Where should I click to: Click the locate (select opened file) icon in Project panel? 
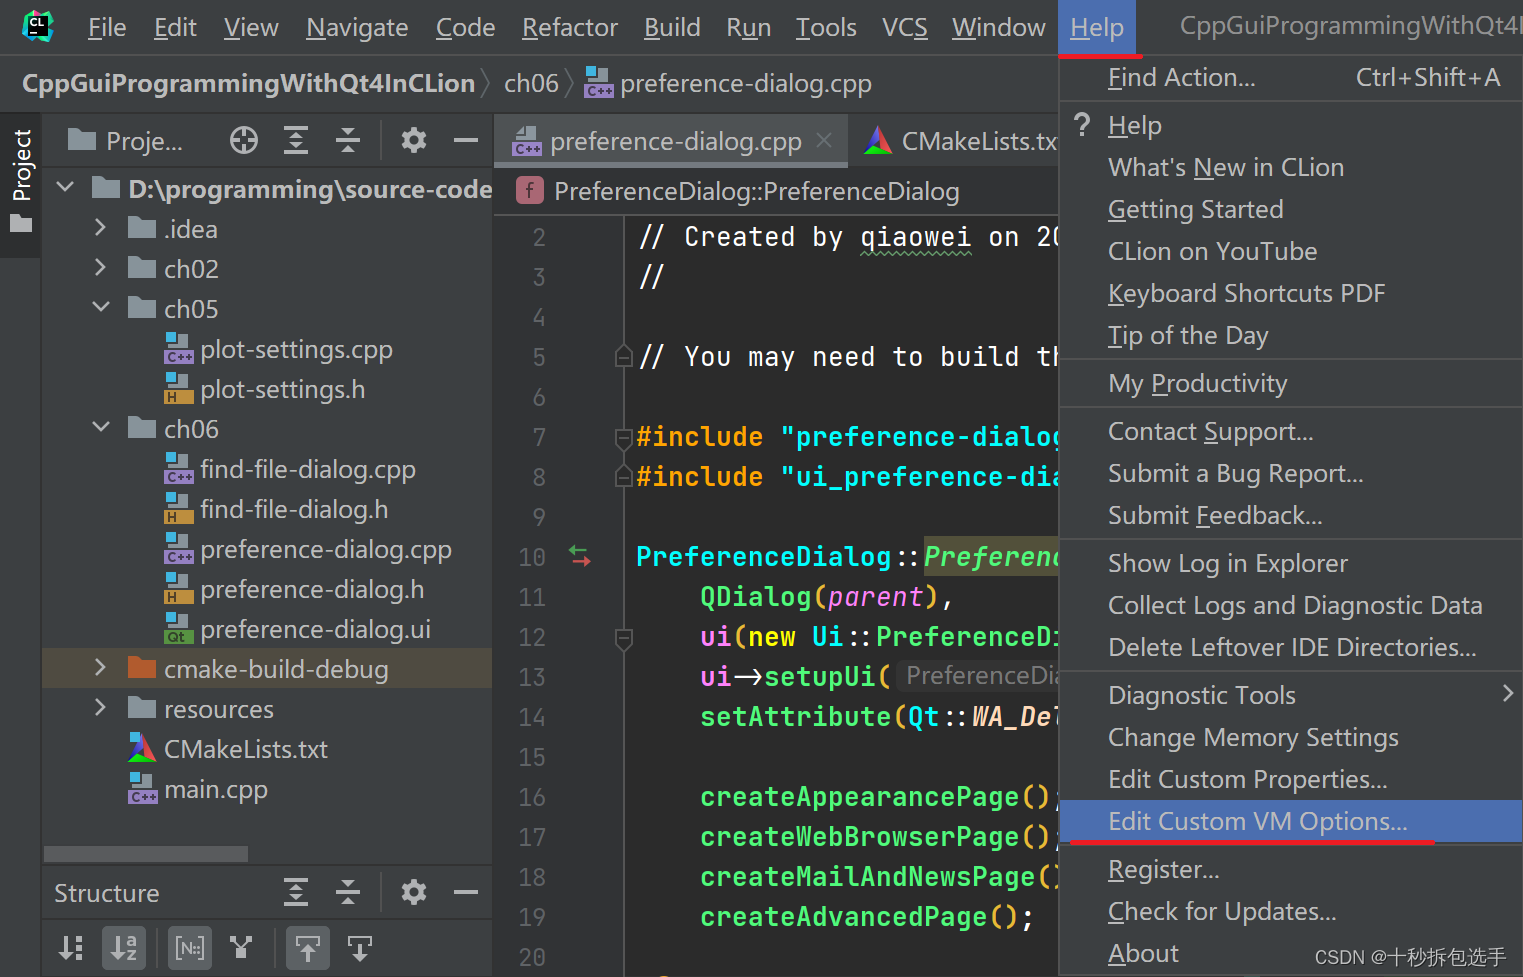click(243, 141)
